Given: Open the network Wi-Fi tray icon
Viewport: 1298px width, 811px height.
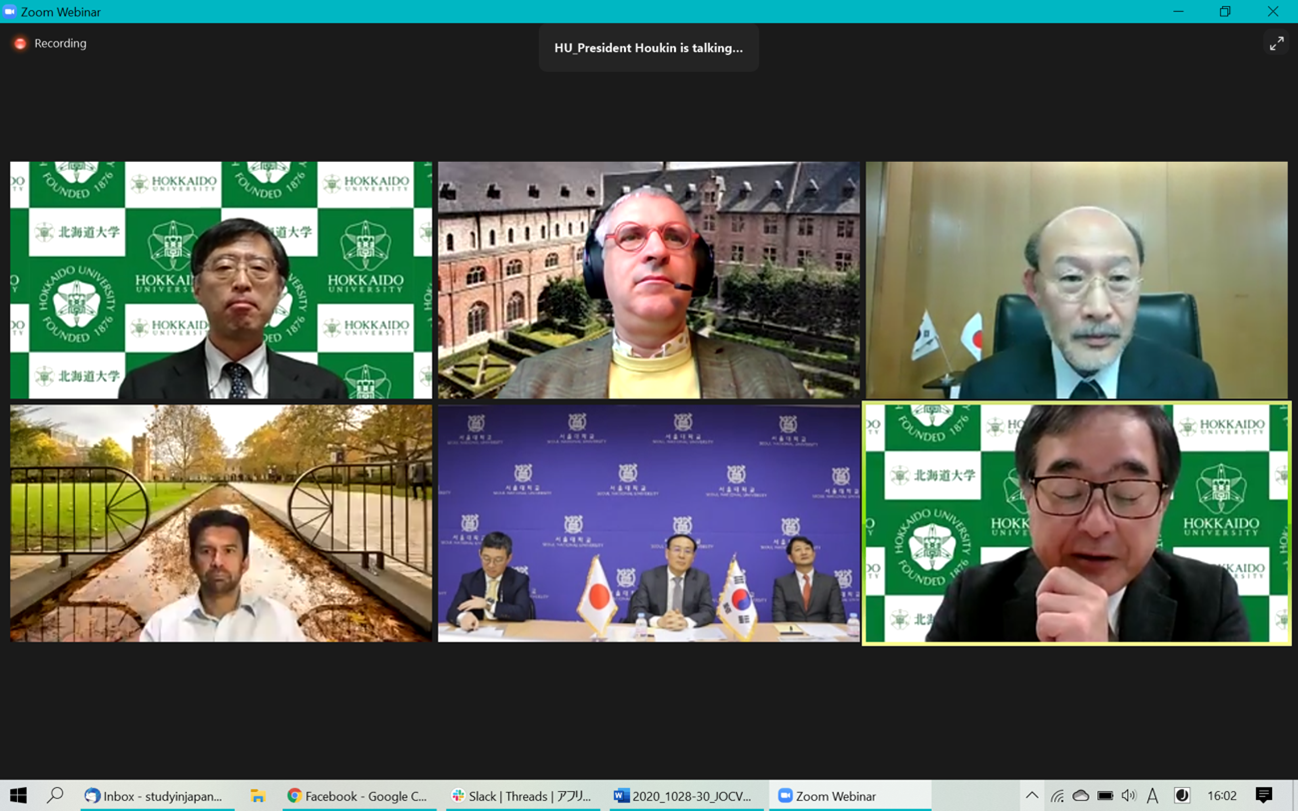Looking at the screenshot, I should 1057,796.
